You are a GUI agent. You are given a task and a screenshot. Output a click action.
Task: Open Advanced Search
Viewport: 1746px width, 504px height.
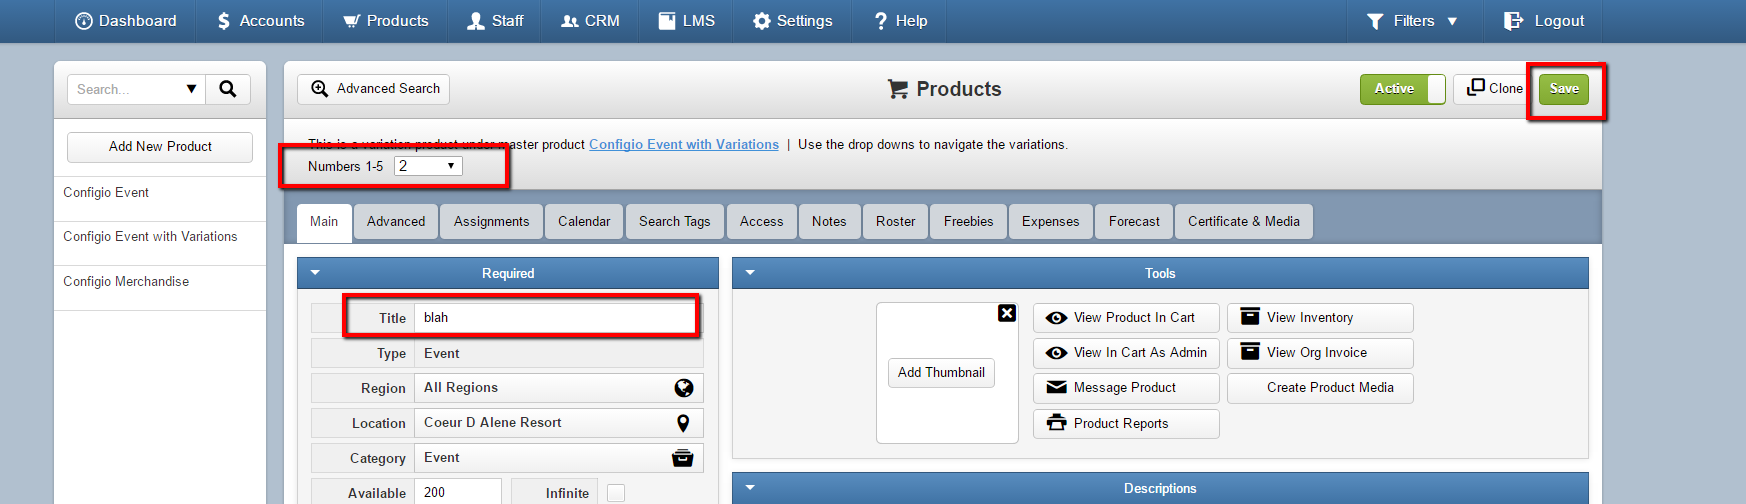pos(373,89)
